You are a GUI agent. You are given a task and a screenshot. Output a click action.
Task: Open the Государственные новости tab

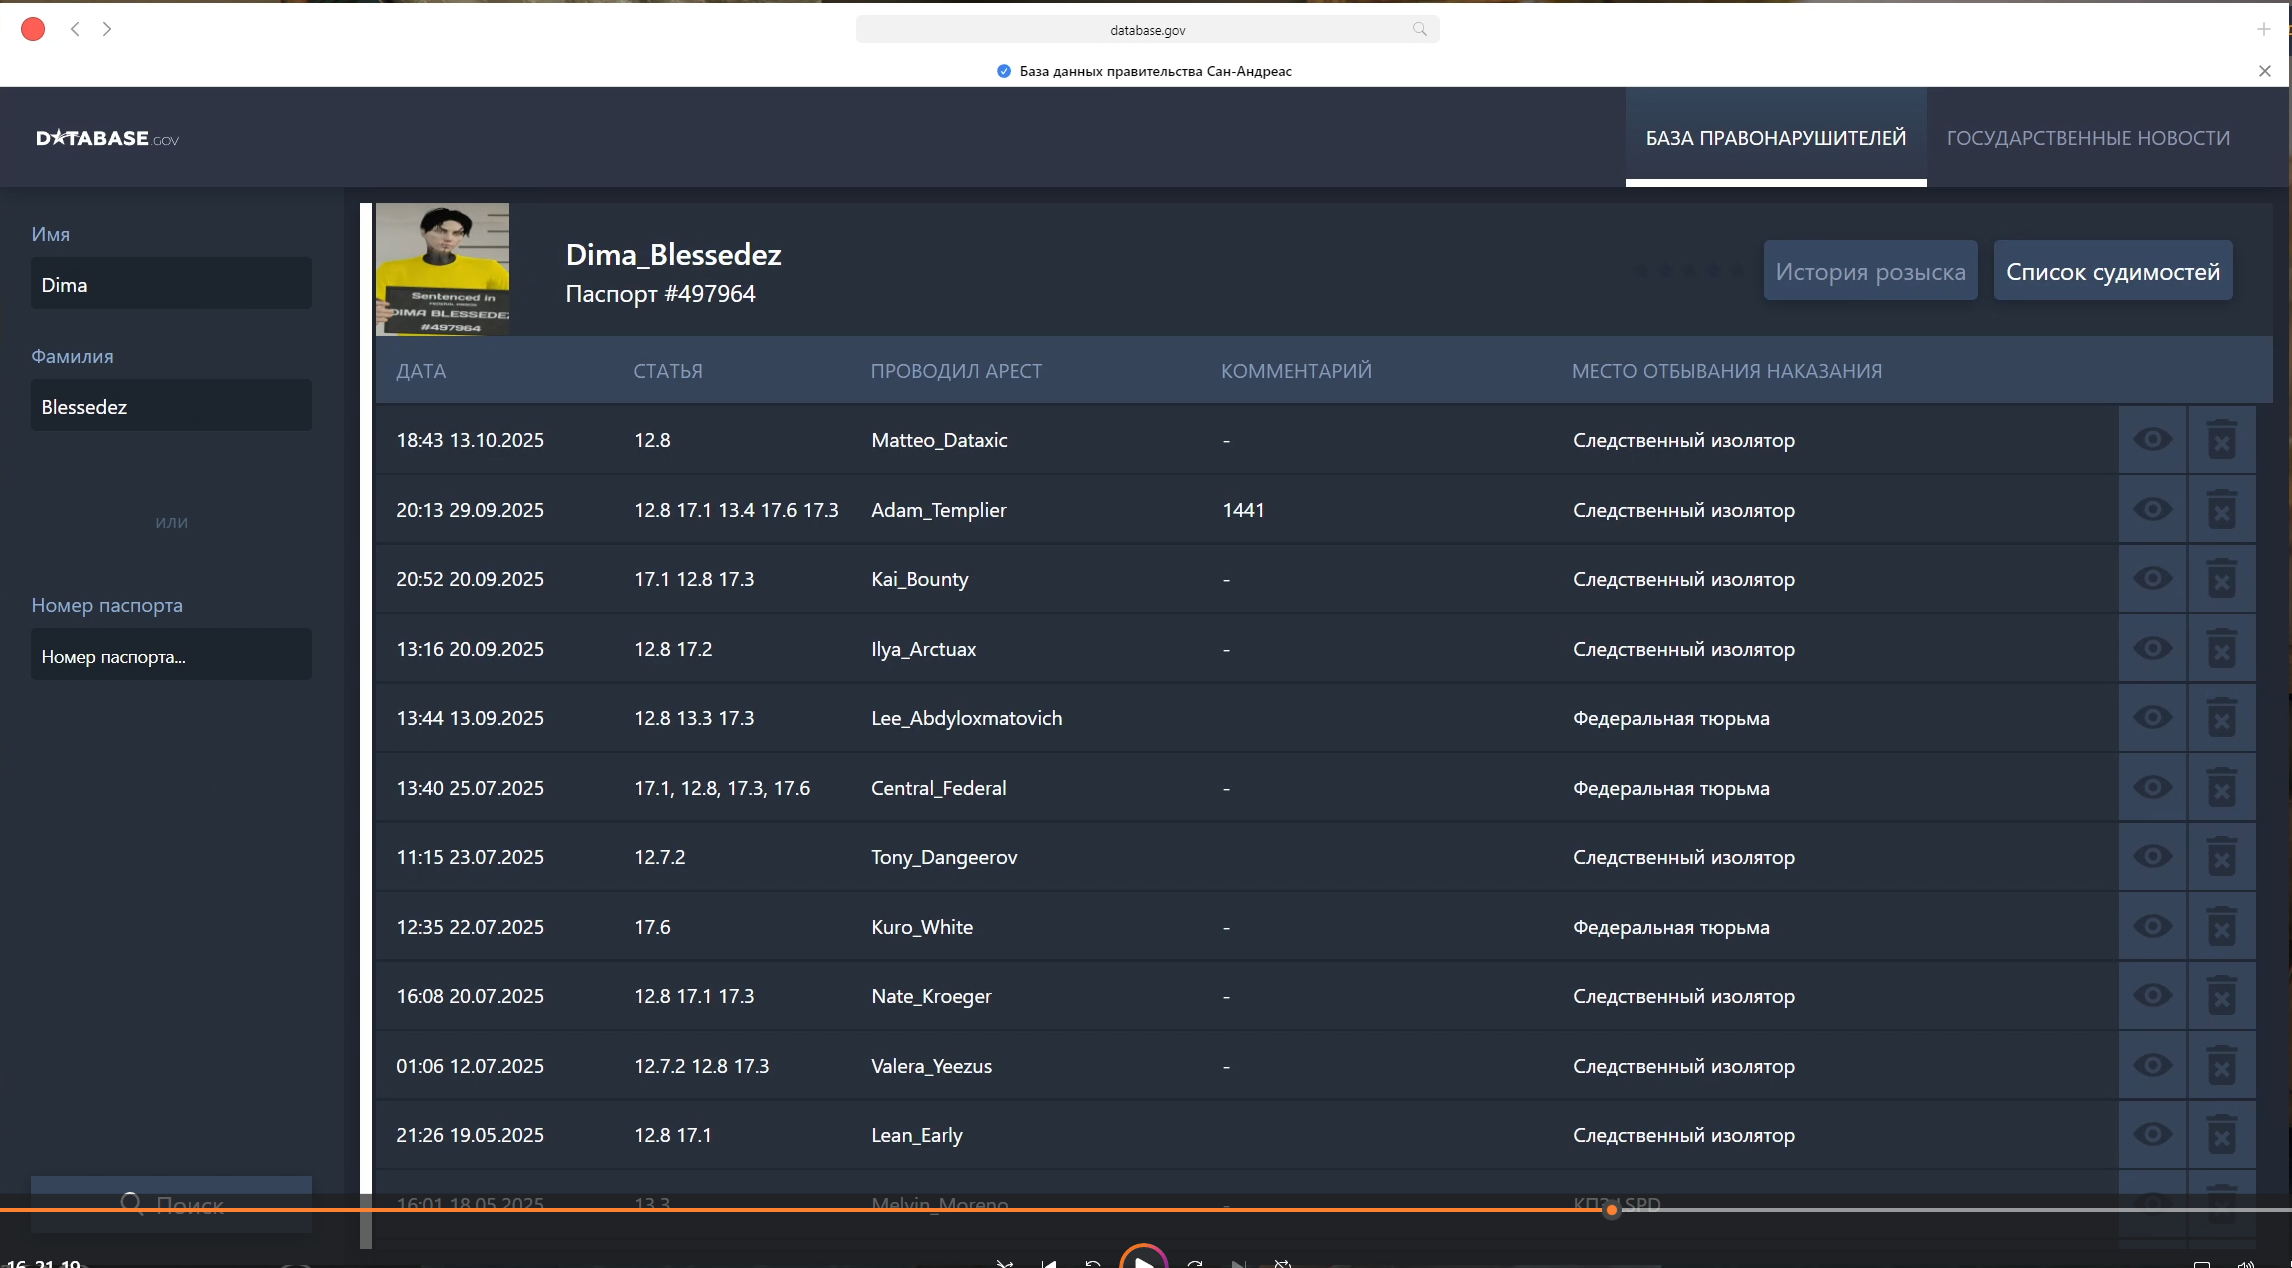pos(2087,138)
